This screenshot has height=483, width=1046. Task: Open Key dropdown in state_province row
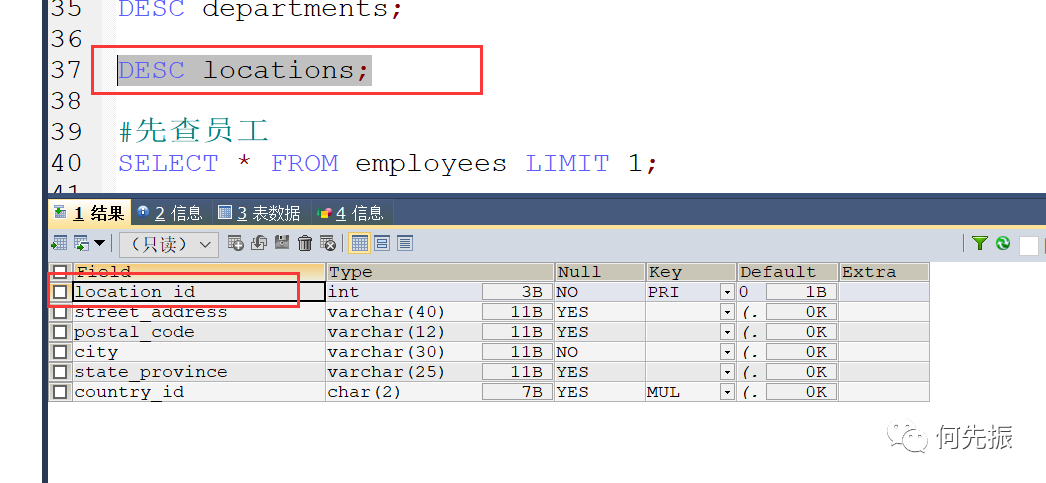click(727, 372)
